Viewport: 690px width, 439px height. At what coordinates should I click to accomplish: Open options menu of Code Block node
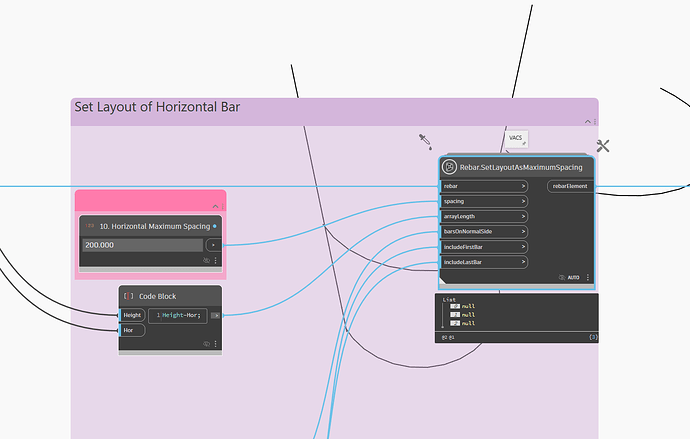216,344
